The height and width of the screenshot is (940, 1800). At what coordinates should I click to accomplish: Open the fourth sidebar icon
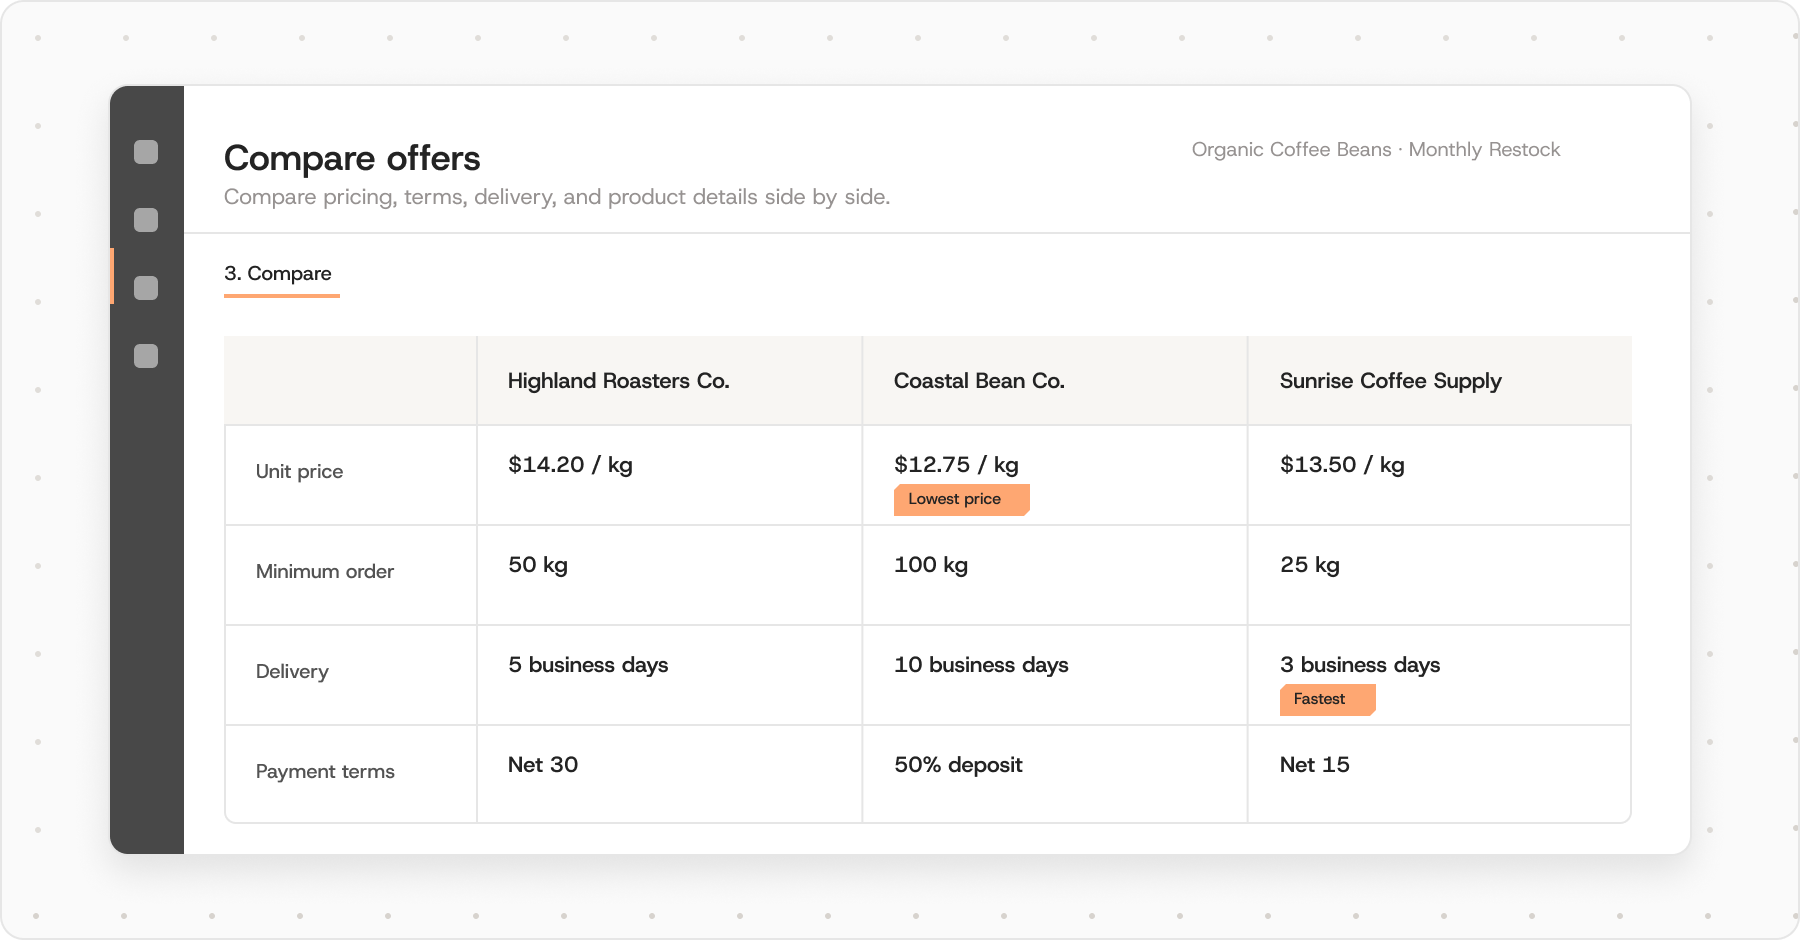[x=146, y=356]
